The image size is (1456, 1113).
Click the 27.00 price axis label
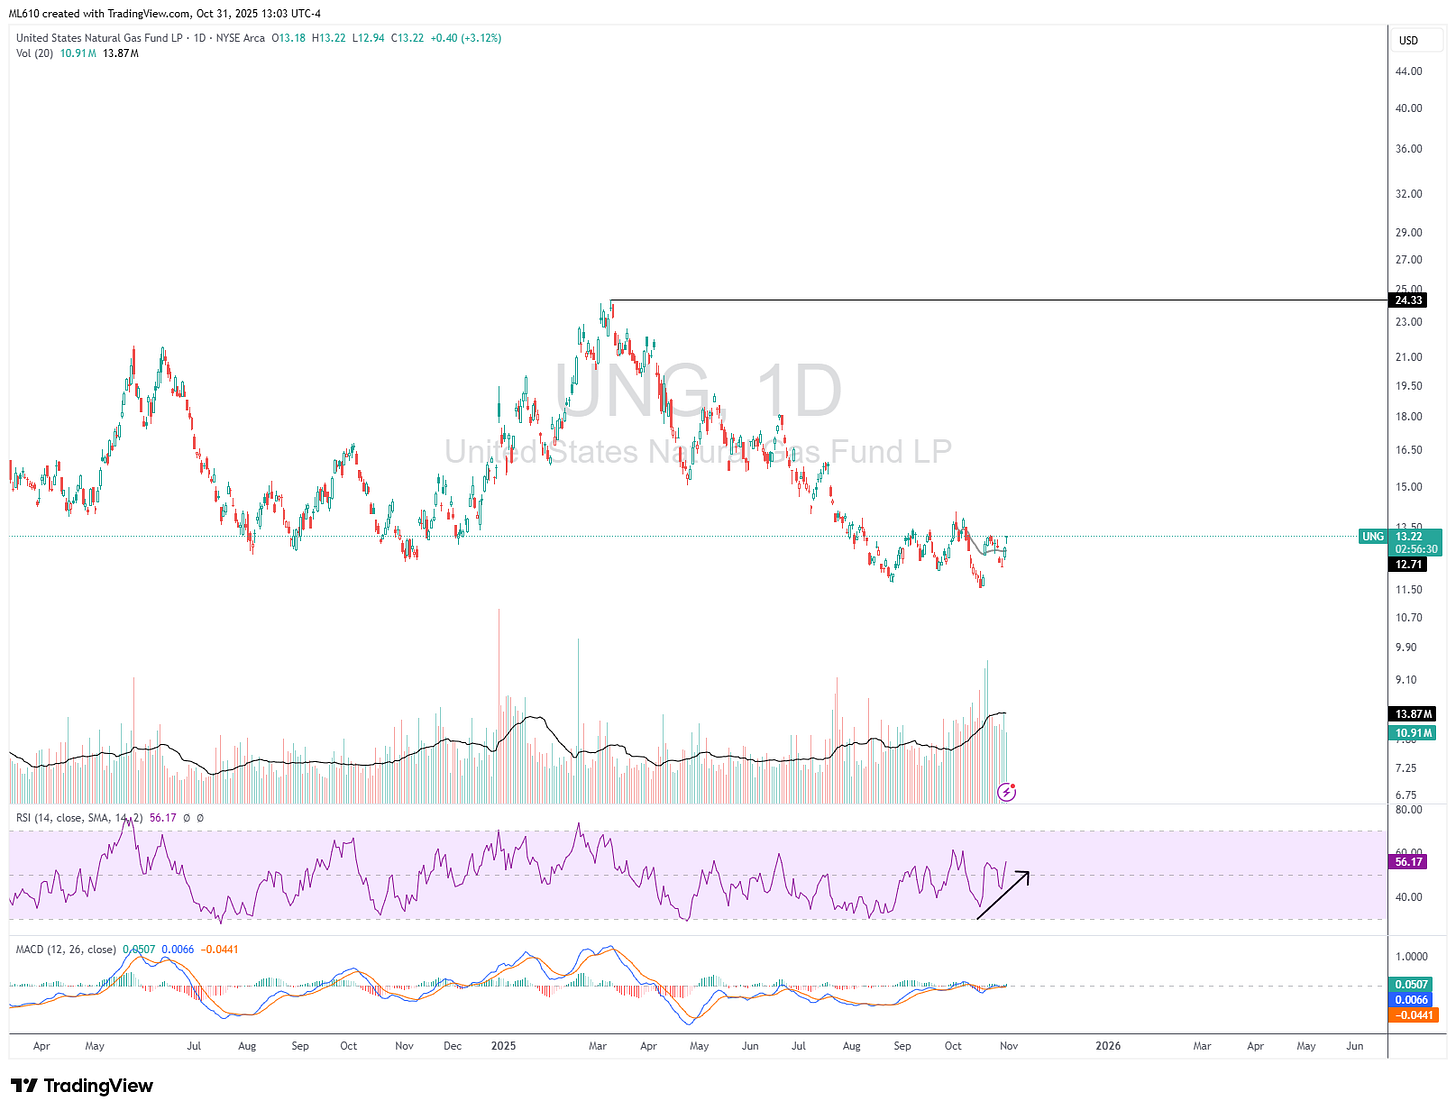[1409, 260]
